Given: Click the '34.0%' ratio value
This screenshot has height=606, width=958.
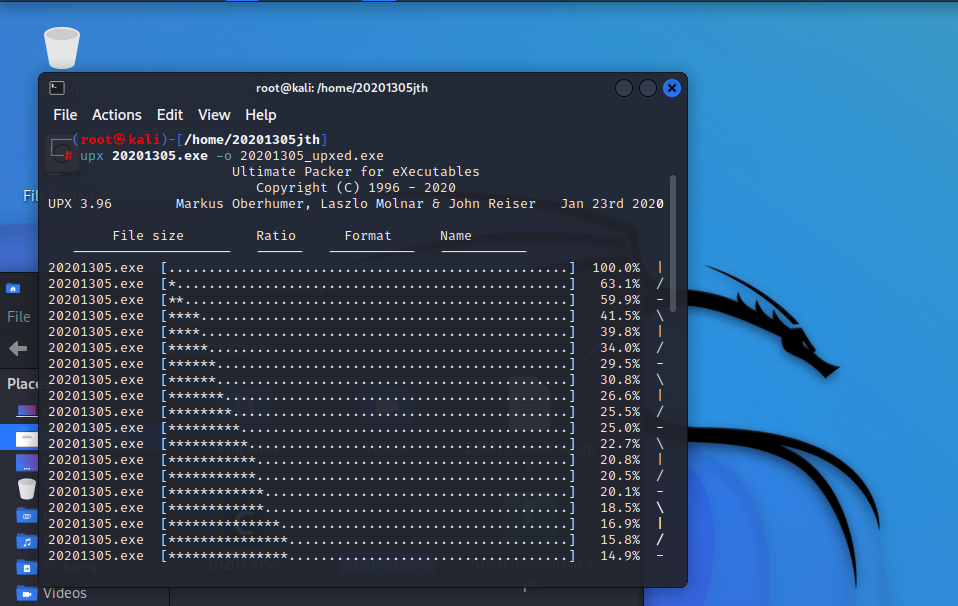Looking at the screenshot, I should (620, 348).
